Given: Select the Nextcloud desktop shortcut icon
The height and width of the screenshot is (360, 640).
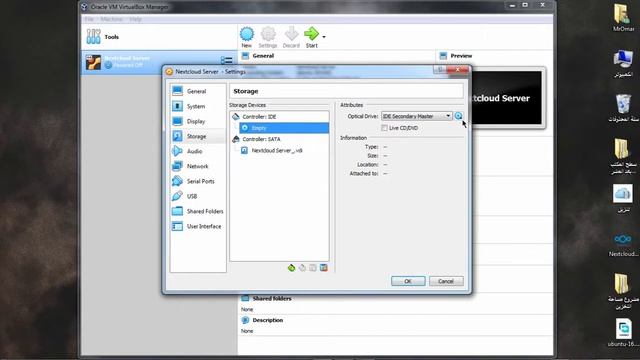Looking at the screenshot, I should click(x=623, y=244).
